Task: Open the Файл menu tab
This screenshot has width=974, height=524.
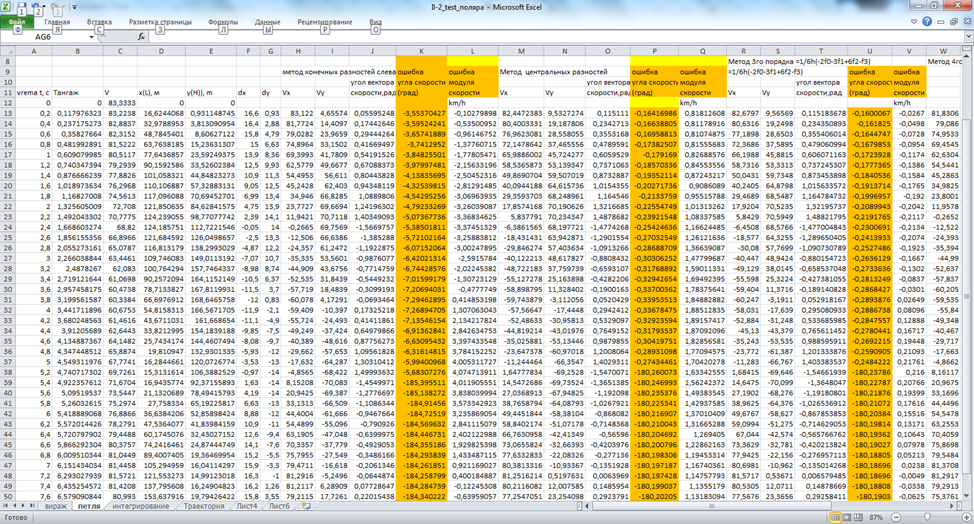Action: tap(15, 21)
